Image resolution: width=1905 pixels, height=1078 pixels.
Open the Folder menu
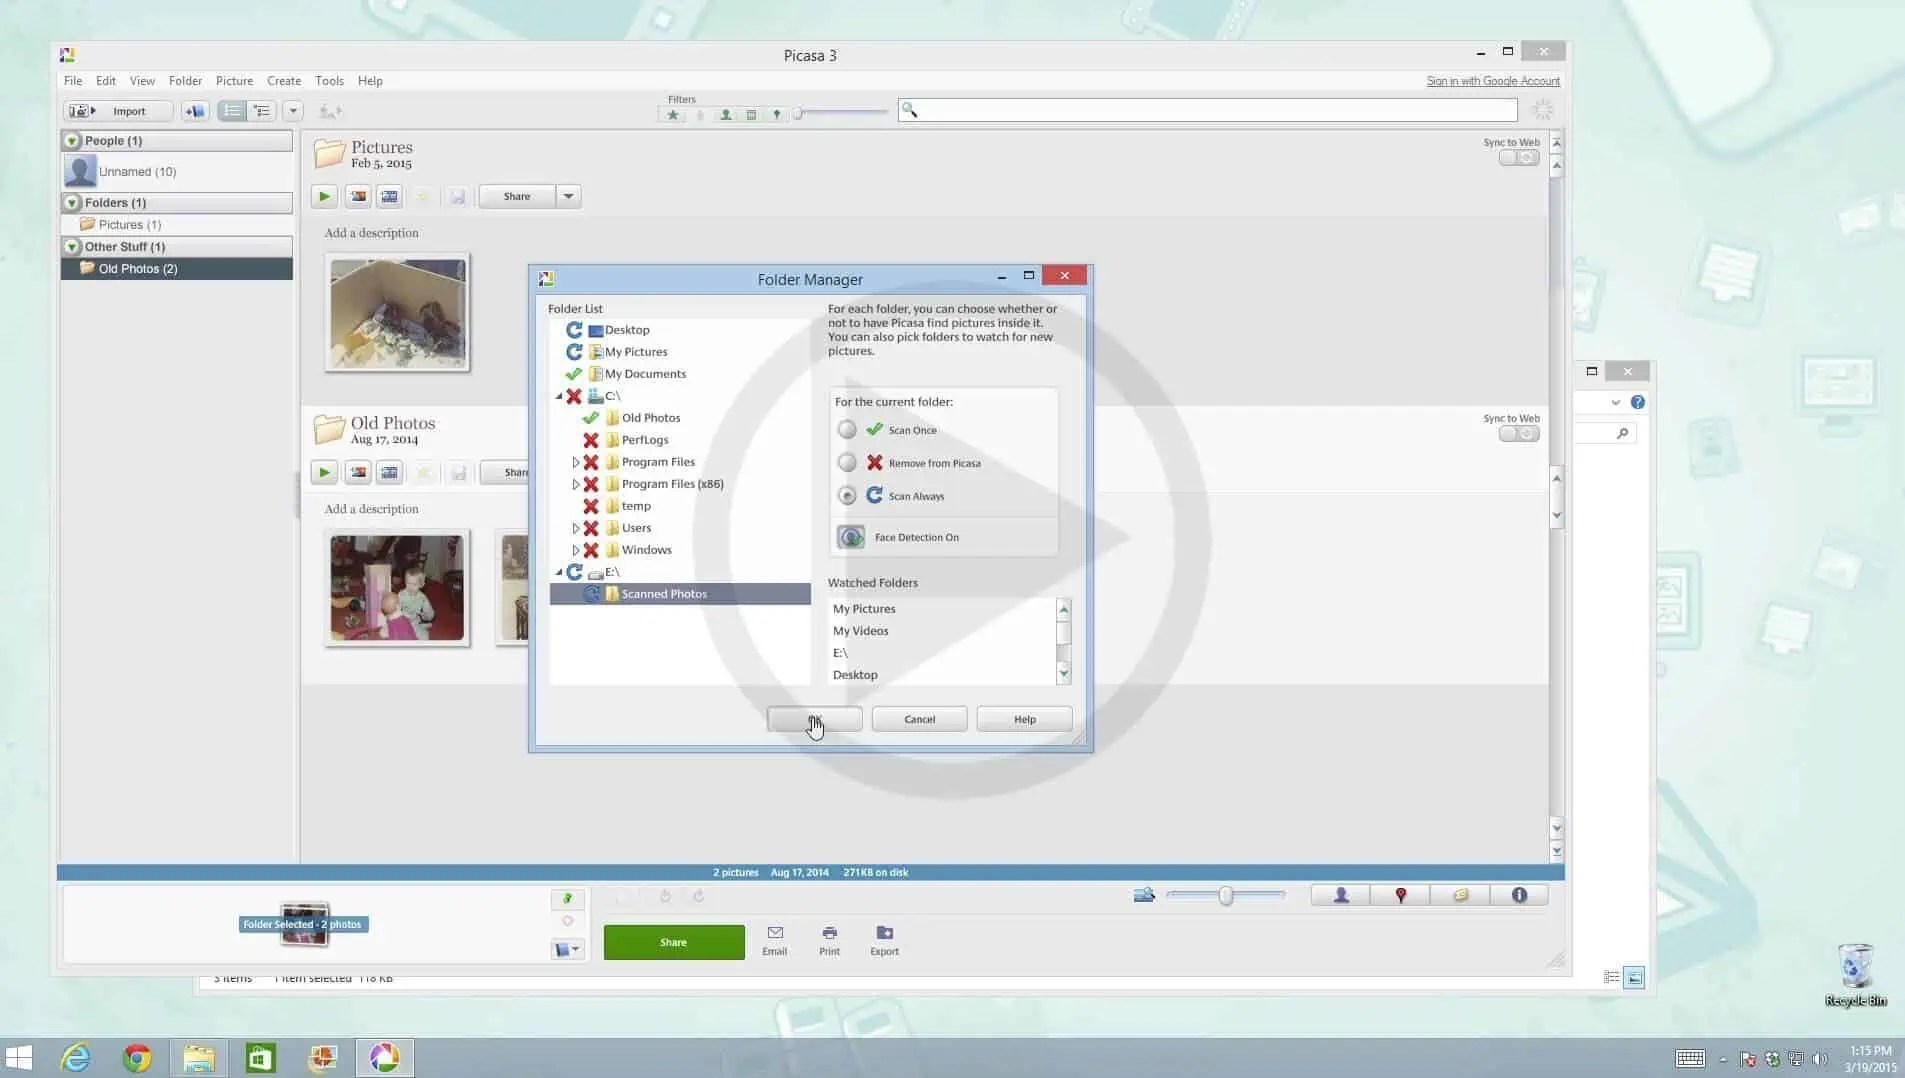(185, 81)
